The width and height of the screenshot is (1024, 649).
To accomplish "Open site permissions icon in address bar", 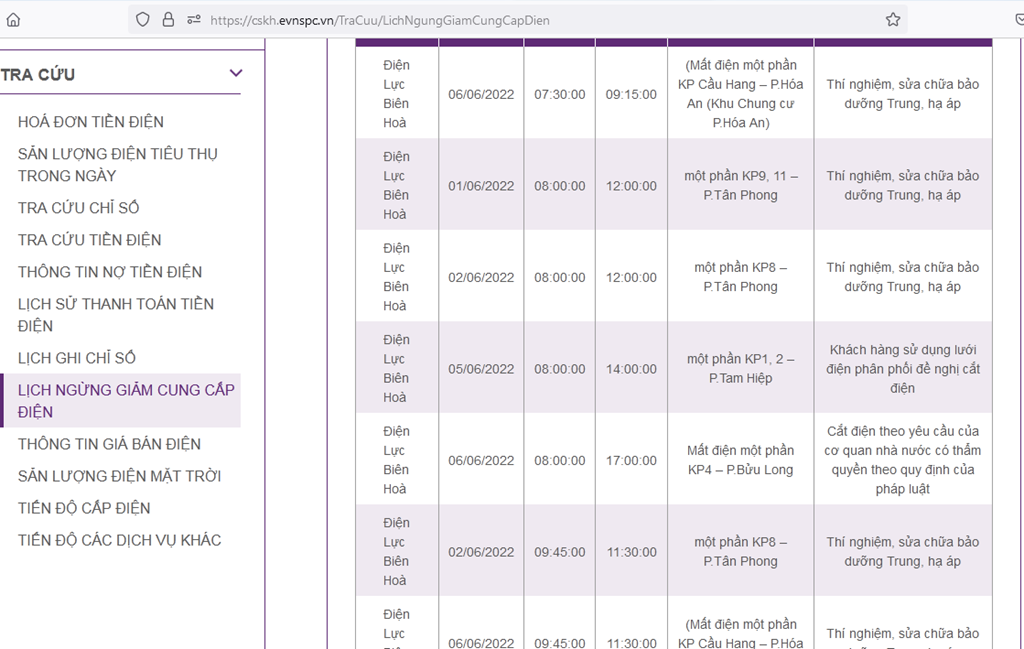I will (194, 20).
